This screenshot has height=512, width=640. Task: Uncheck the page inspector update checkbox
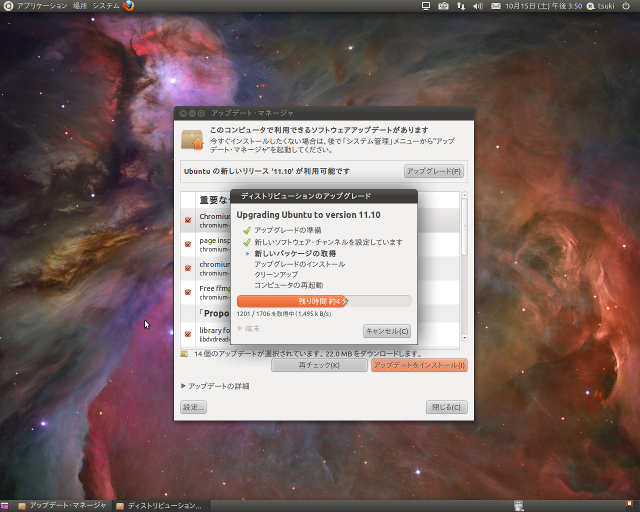[x=188, y=244]
